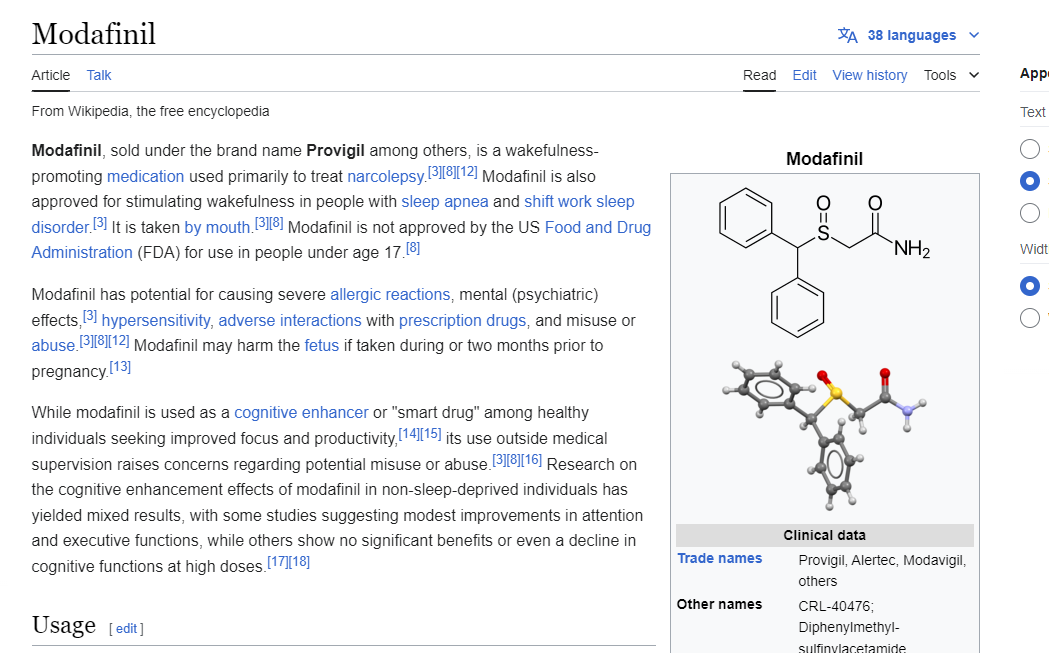
Task: Open the medication link
Action: (145, 177)
